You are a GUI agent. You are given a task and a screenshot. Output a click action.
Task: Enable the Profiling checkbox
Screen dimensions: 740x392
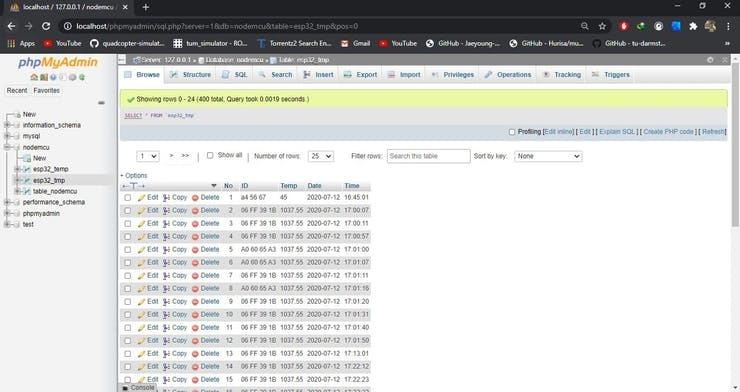pyautogui.click(x=512, y=132)
